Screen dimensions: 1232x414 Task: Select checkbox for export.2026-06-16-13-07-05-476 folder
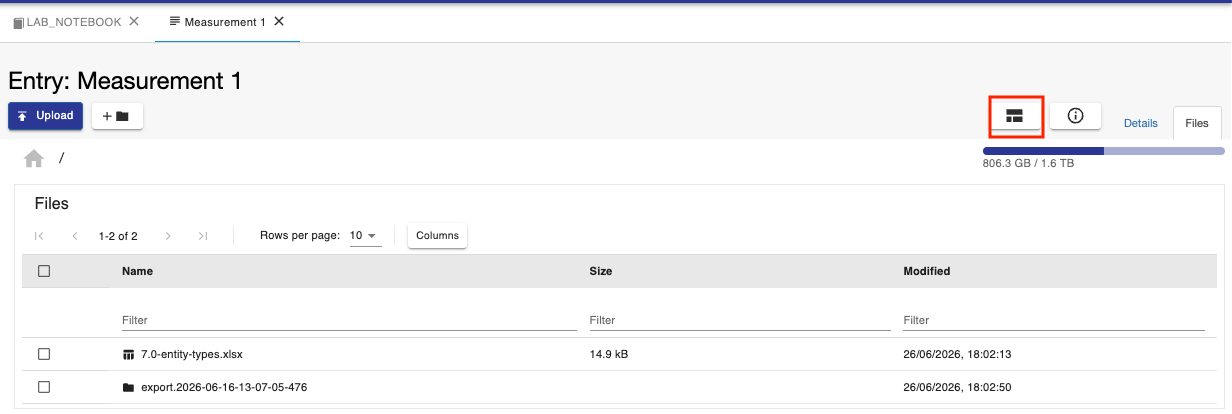(44, 387)
